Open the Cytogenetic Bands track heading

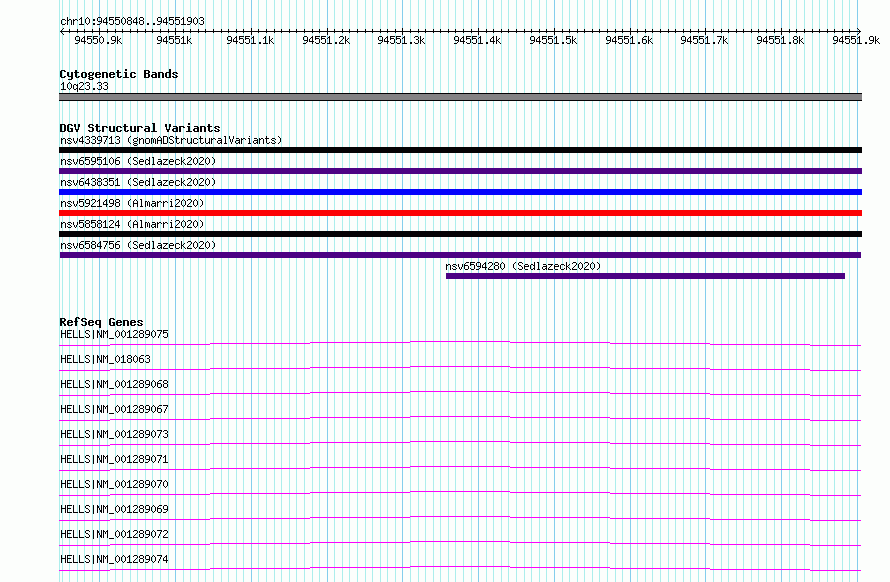tap(119, 74)
